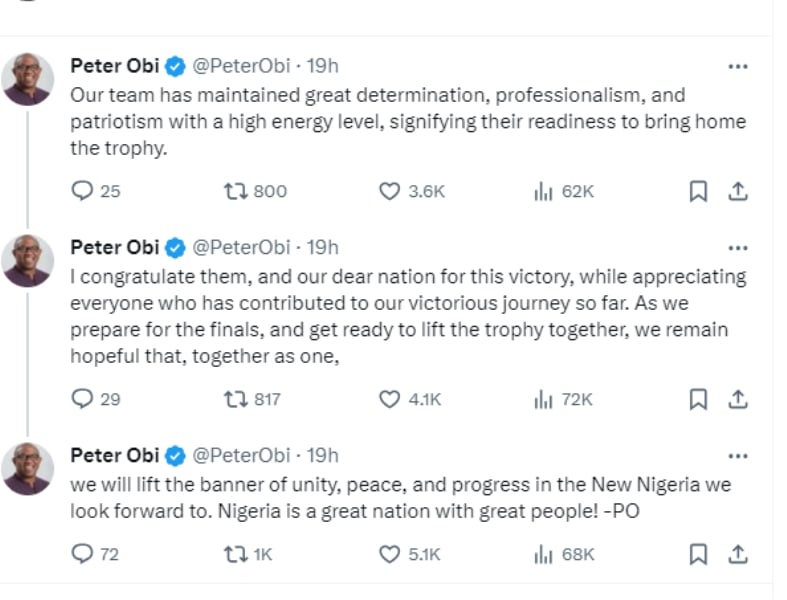The width and height of the screenshot is (787, 600).
Task: Open the @PeterObi handle on first tweet
Action: tap(241, 66)
